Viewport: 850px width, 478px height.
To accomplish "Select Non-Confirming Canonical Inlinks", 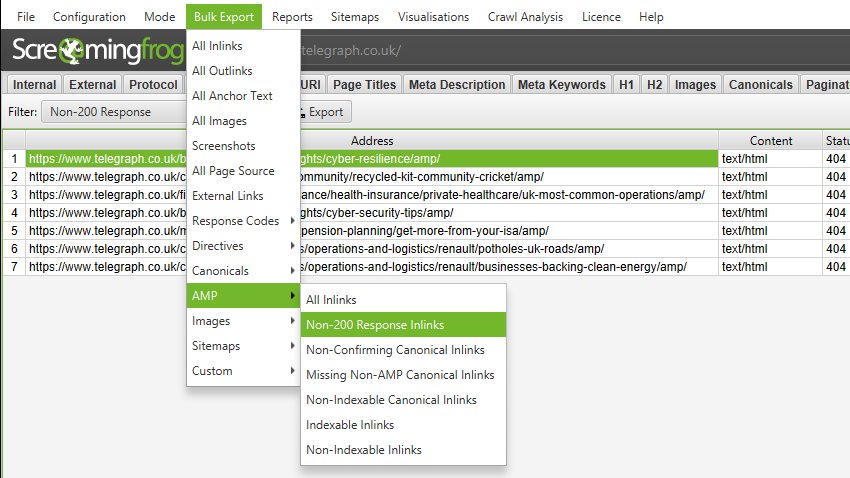I will [x=403, y=350].
